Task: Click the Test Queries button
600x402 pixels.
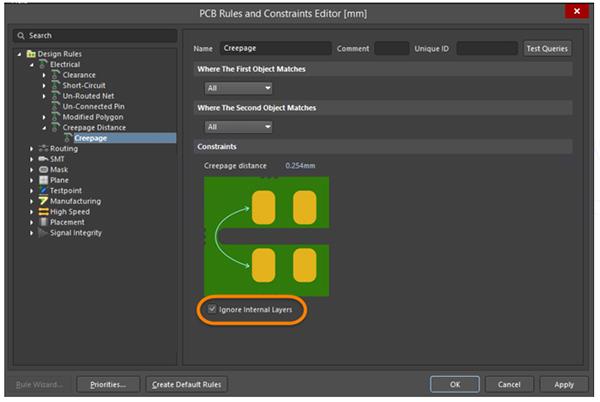Action: [x=548, y=48]
